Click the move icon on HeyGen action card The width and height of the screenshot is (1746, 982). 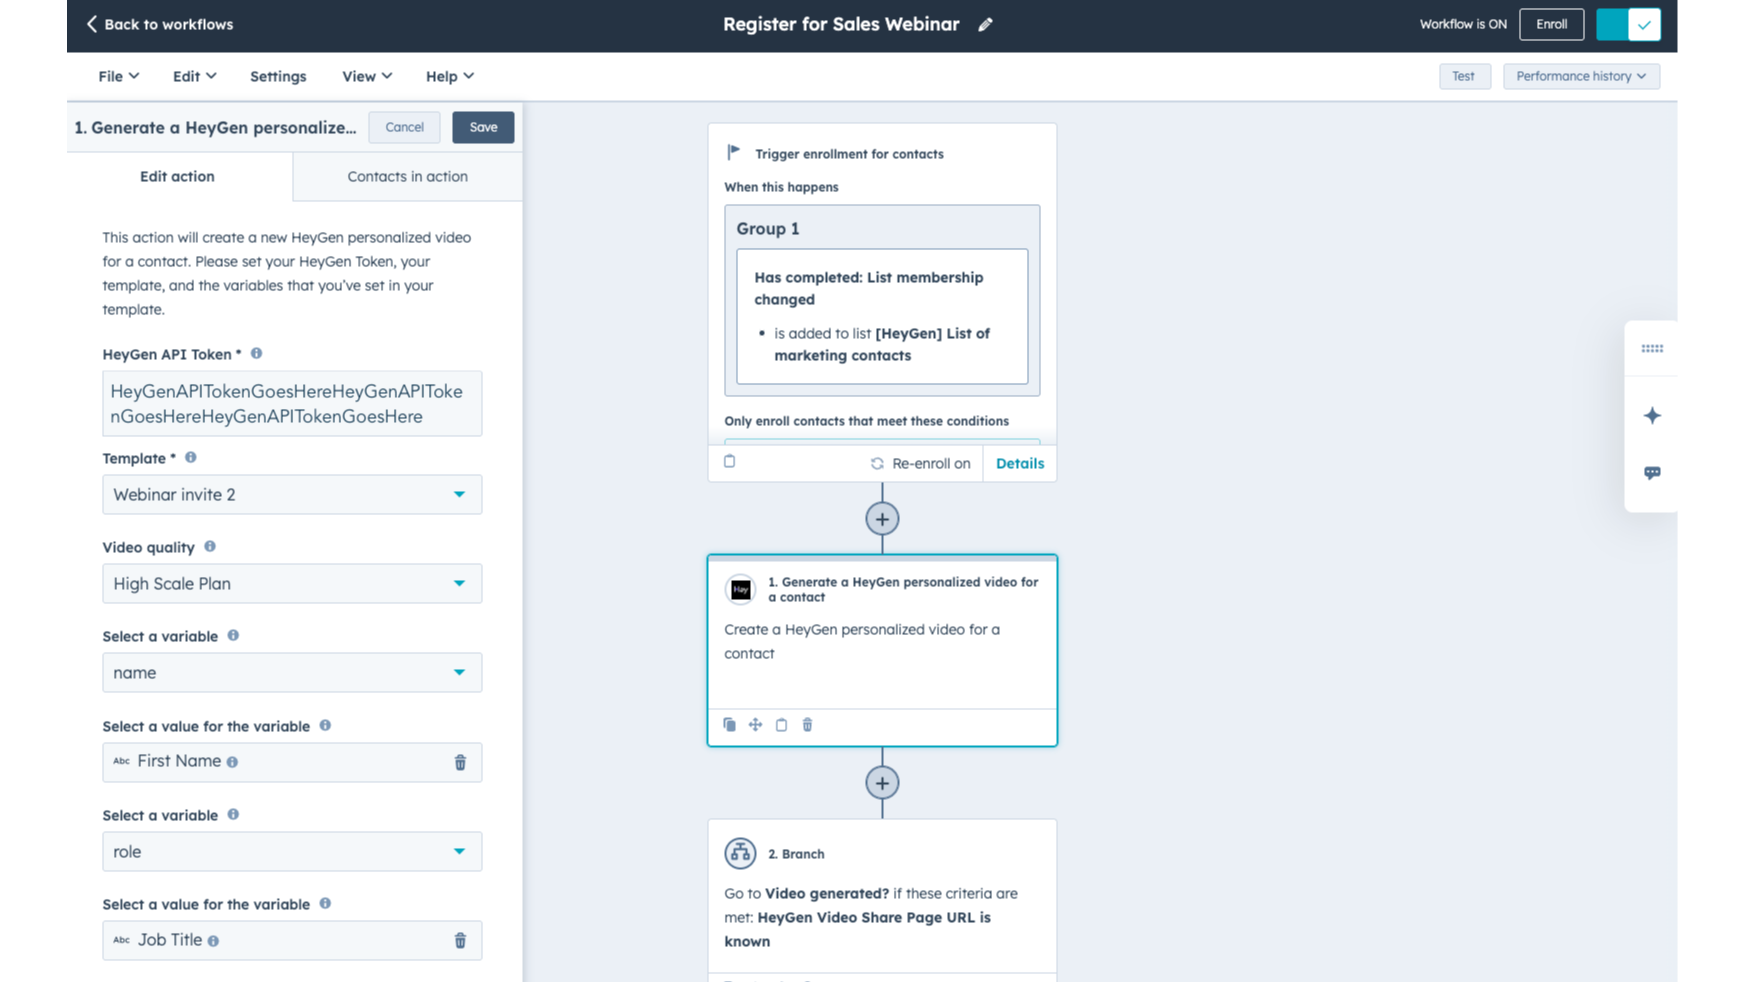[x=755, y=725]
